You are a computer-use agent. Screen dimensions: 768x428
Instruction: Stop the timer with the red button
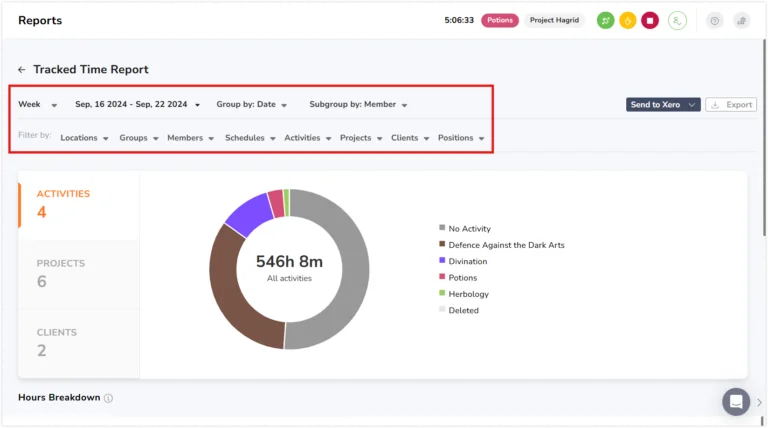click(x=650, y=21)
